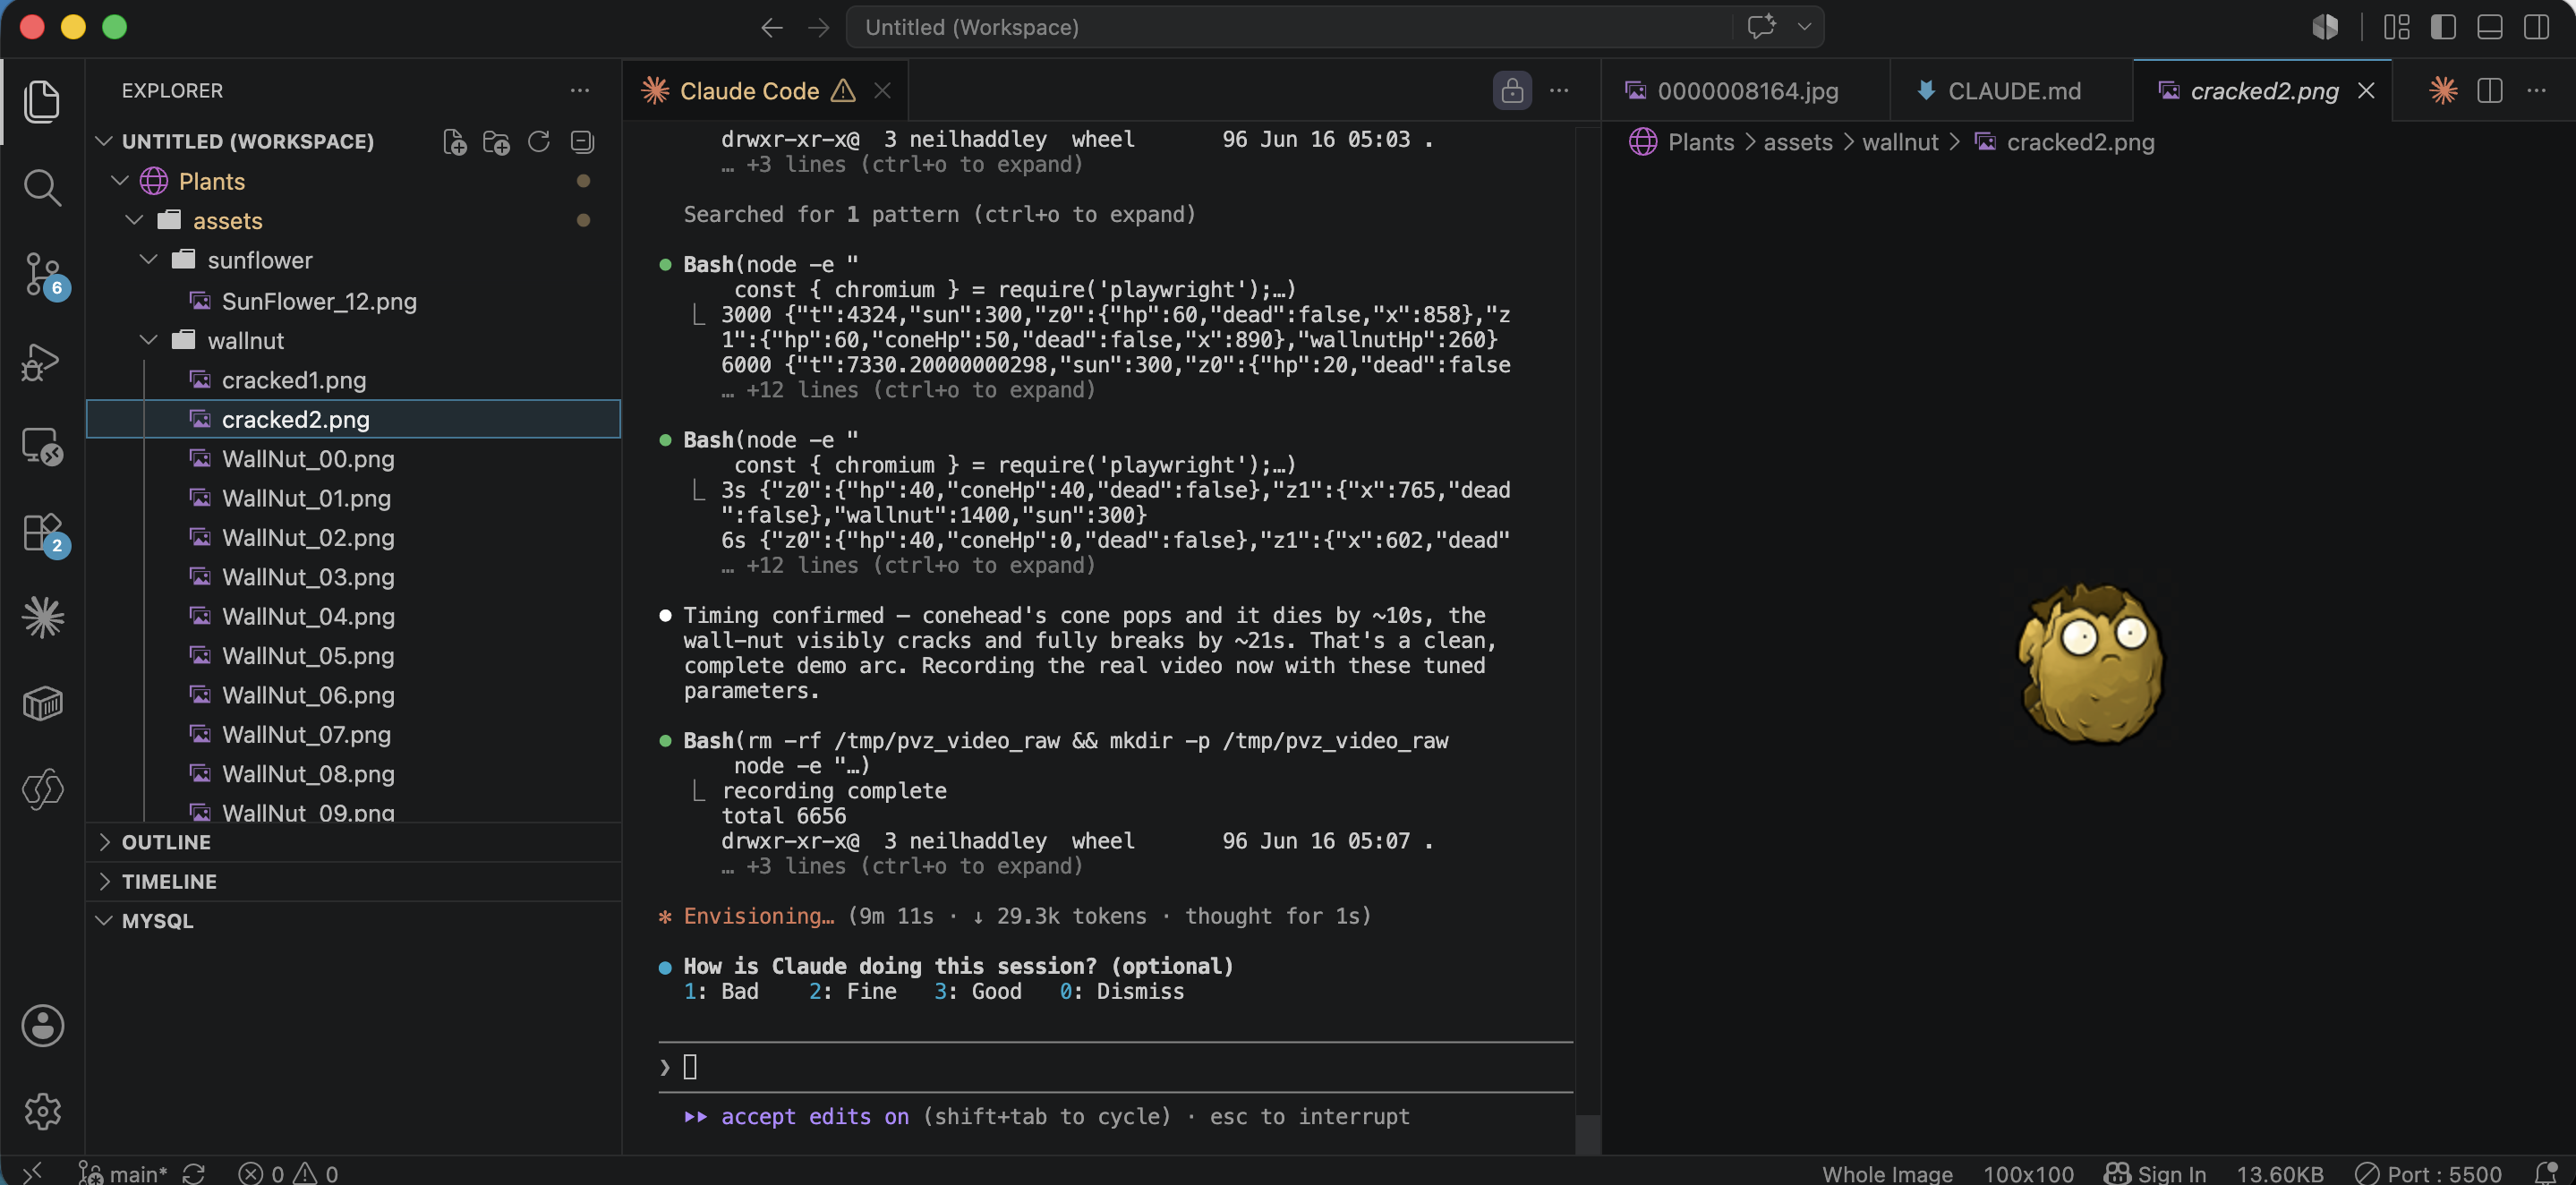Toggle primary side bar visibility
Viewport: 2576px width, 1185px height.
pyautogui.click(x=2443, y=27)
